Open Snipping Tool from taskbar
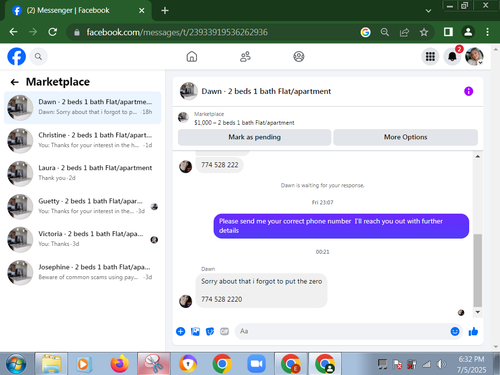The height and width of the screenshot is (375, 500). tap(154, 364)
